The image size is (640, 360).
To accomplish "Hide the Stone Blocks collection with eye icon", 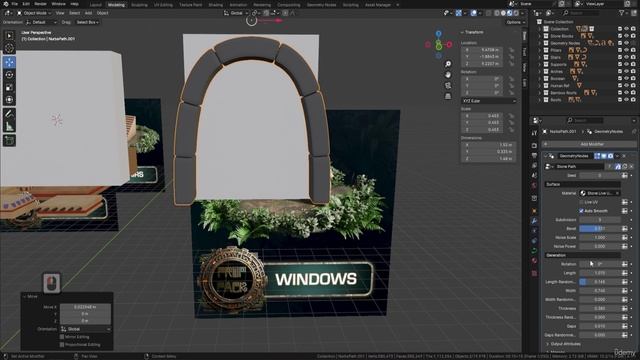I will 627,36.
